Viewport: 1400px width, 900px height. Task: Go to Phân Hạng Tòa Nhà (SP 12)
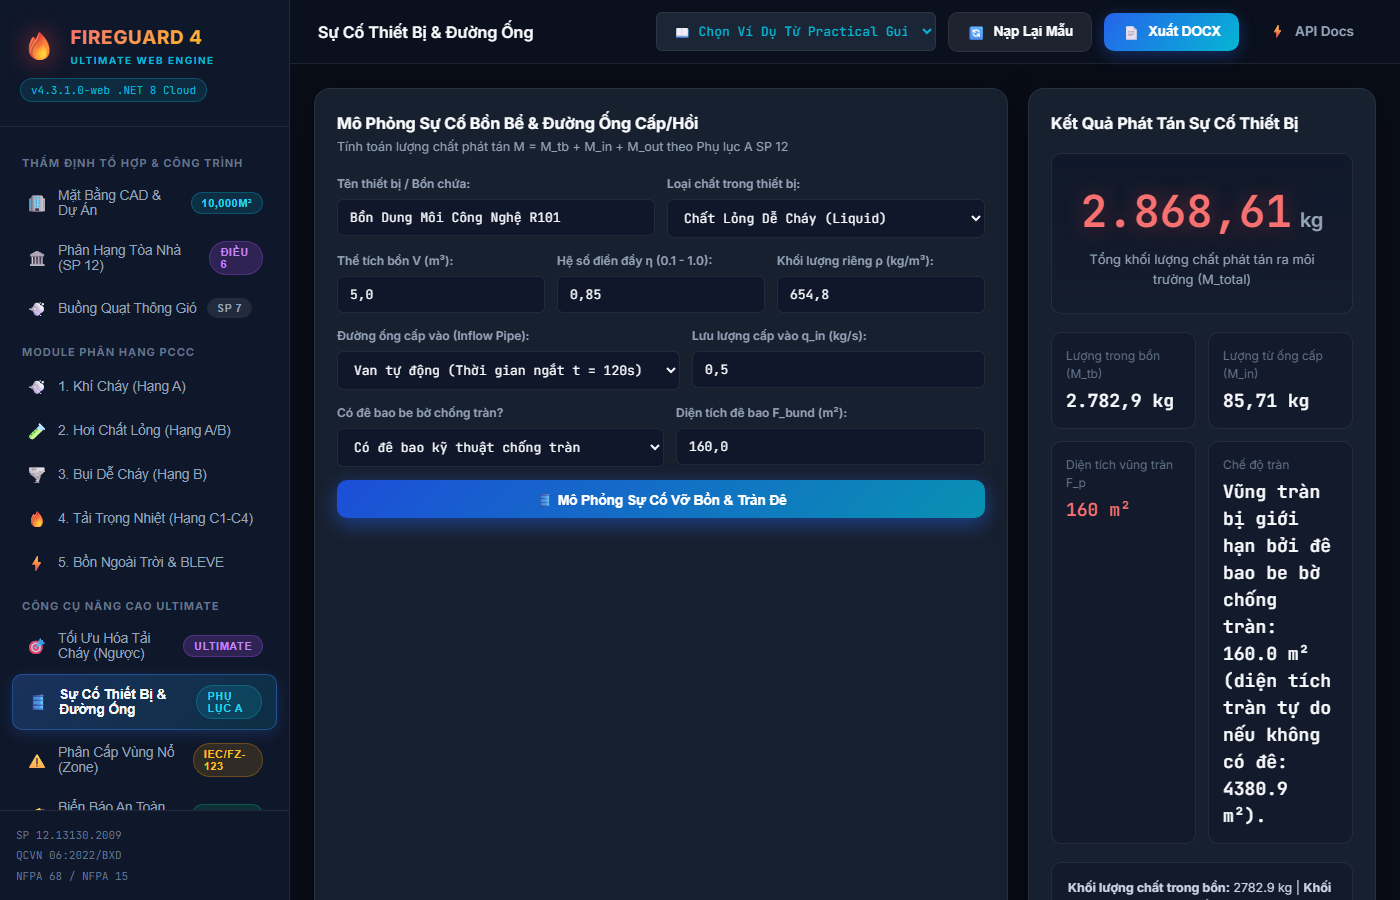click(144, 258)
